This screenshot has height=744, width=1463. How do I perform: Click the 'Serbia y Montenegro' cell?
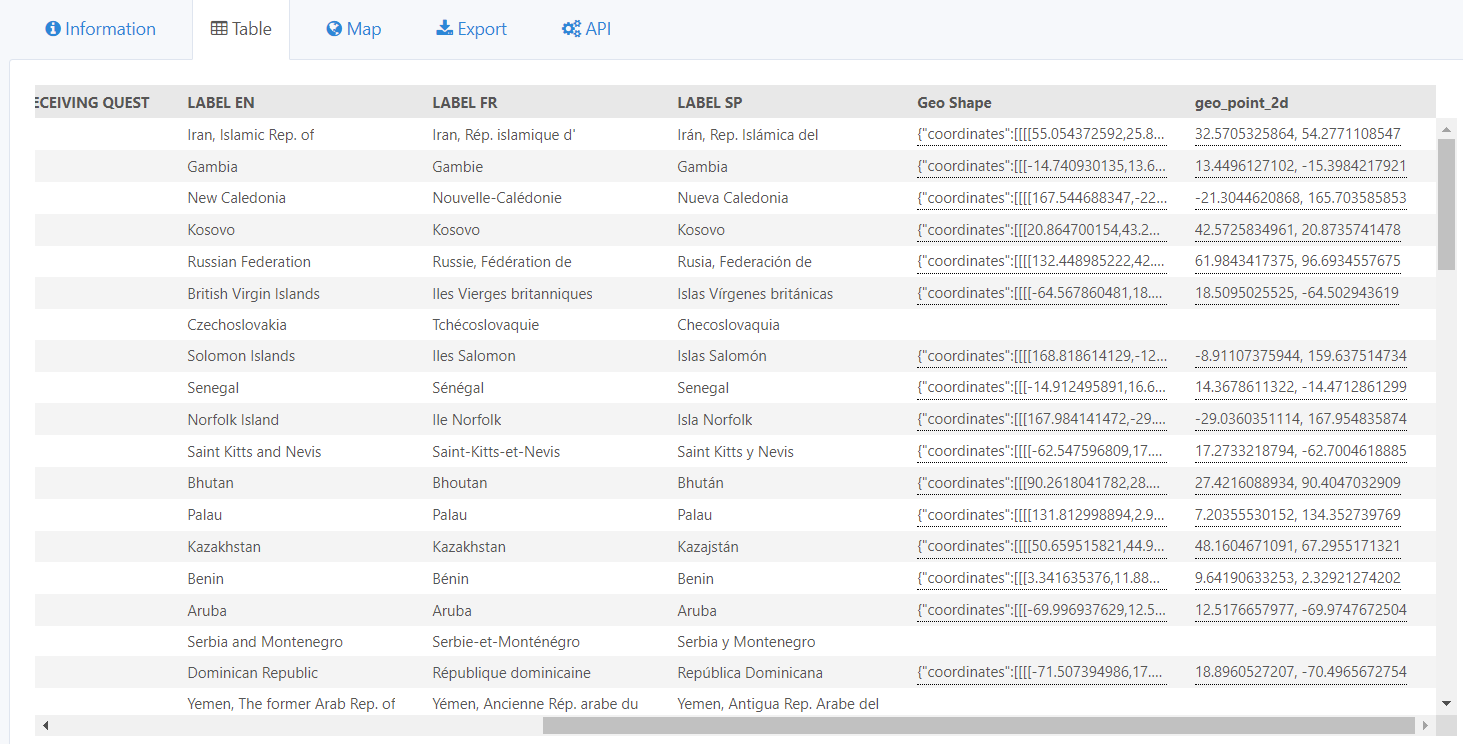tap(746, 642)
